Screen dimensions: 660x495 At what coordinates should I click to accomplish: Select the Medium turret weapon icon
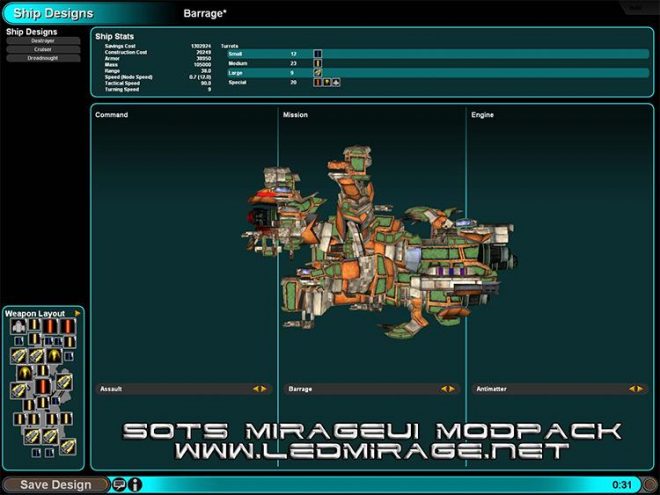[x=318, y=63]
